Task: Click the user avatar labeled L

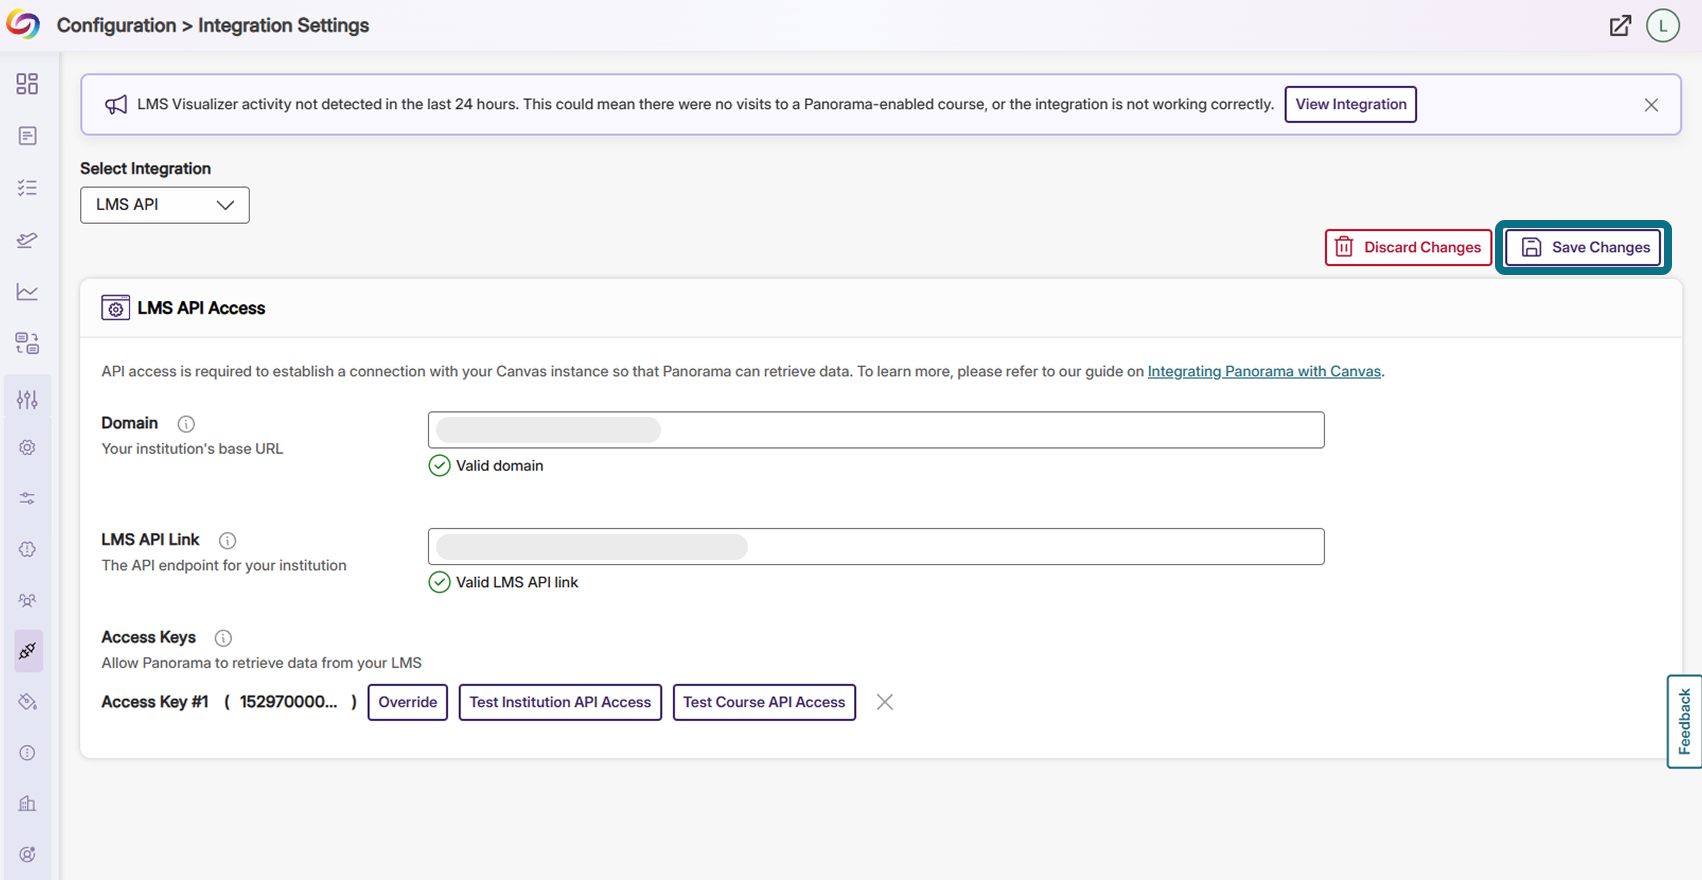Action: tap(1663, 26)
